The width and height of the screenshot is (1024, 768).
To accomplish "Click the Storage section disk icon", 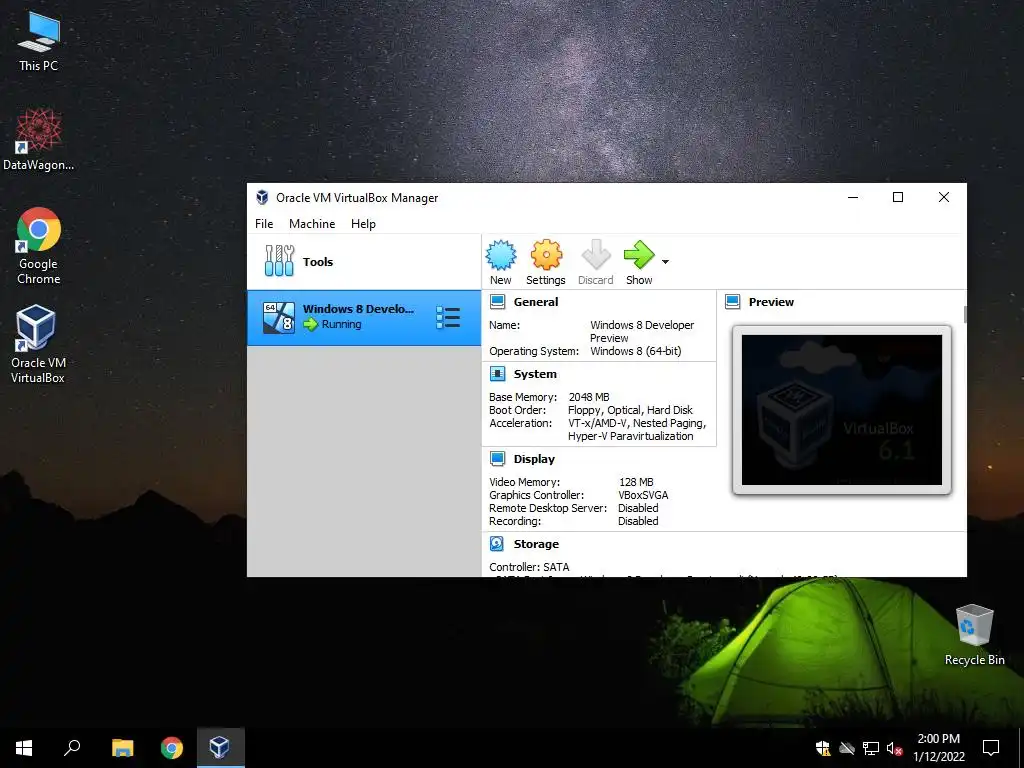I will [x=497, y=543].
